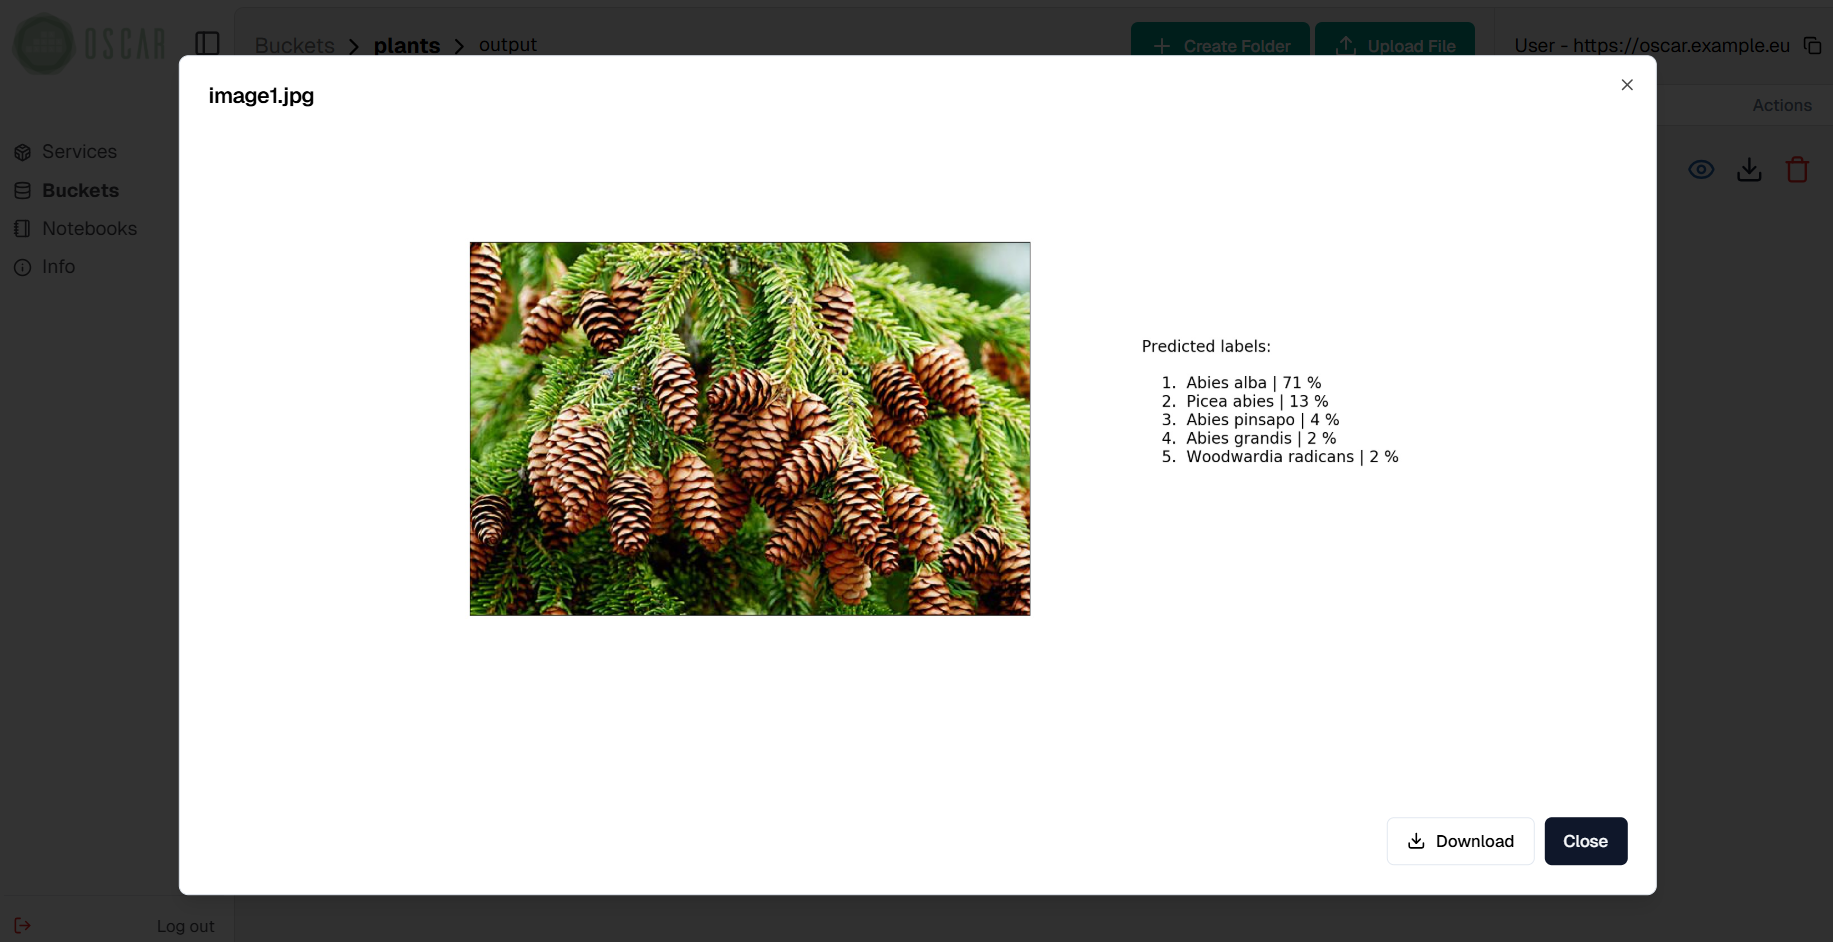Dismiss the modal with the X

pos(1627,85)
